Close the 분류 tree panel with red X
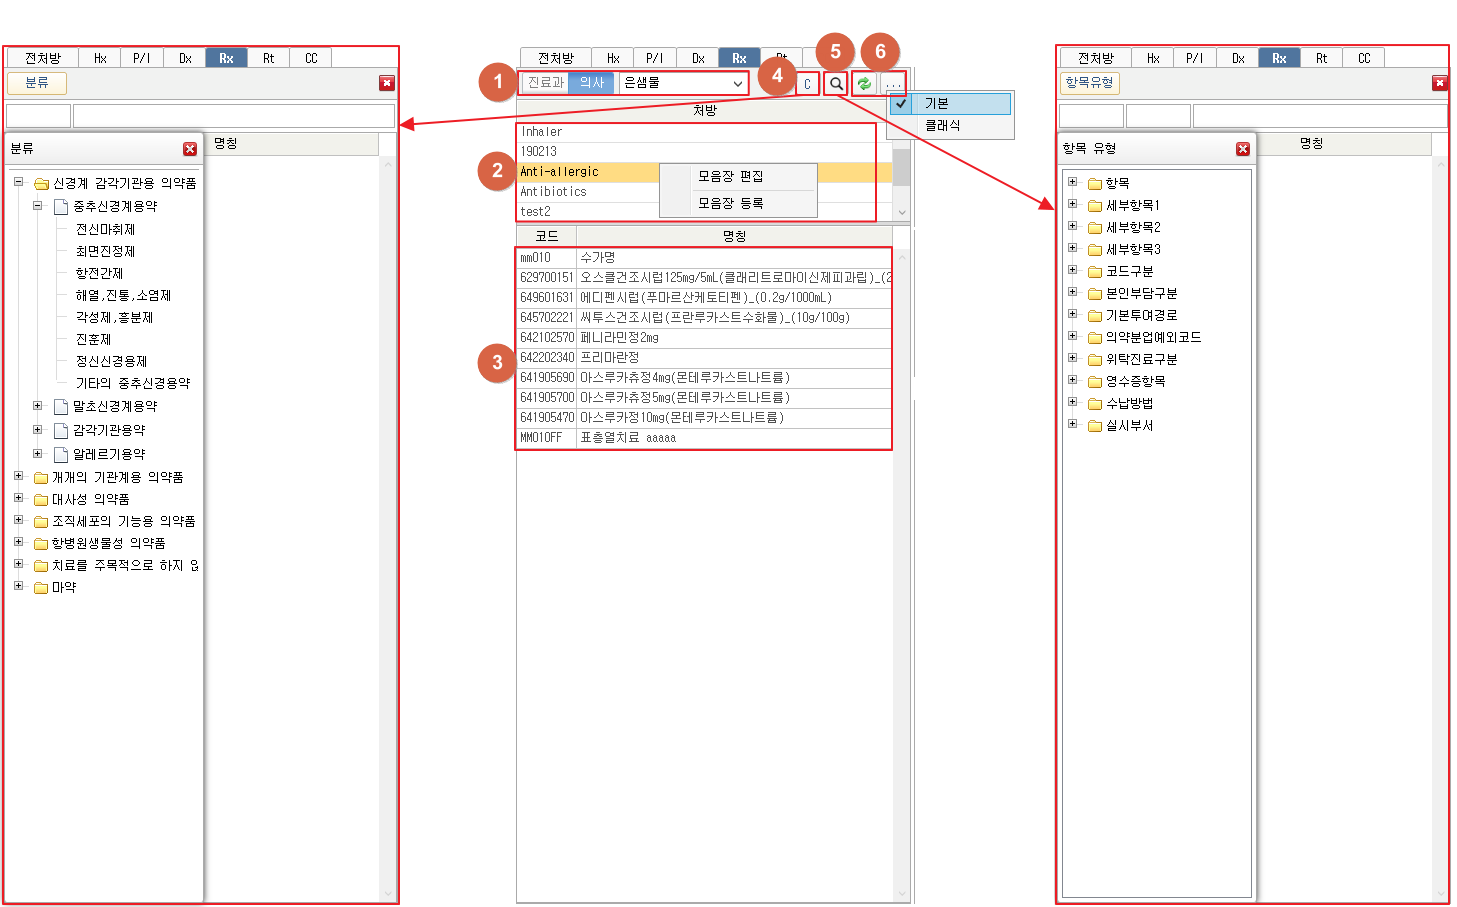1457x907 pixels. 190,149
